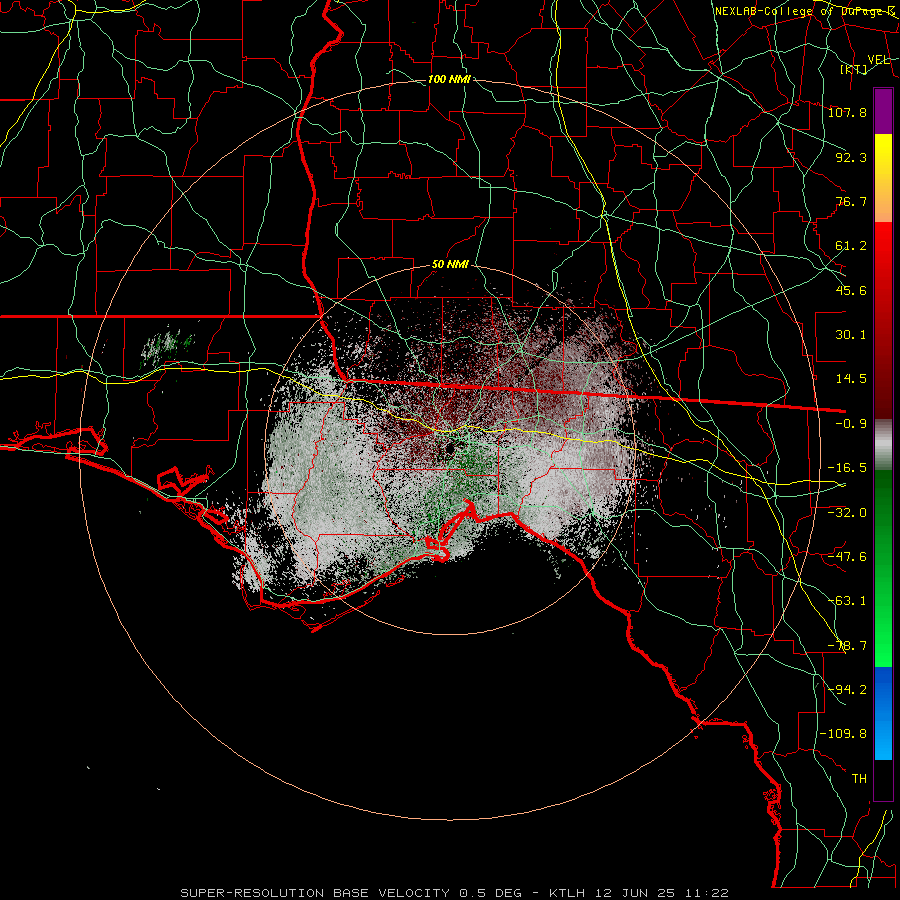
Task: Select the -16.5 value on velocity scale
Action: point(847,467)
